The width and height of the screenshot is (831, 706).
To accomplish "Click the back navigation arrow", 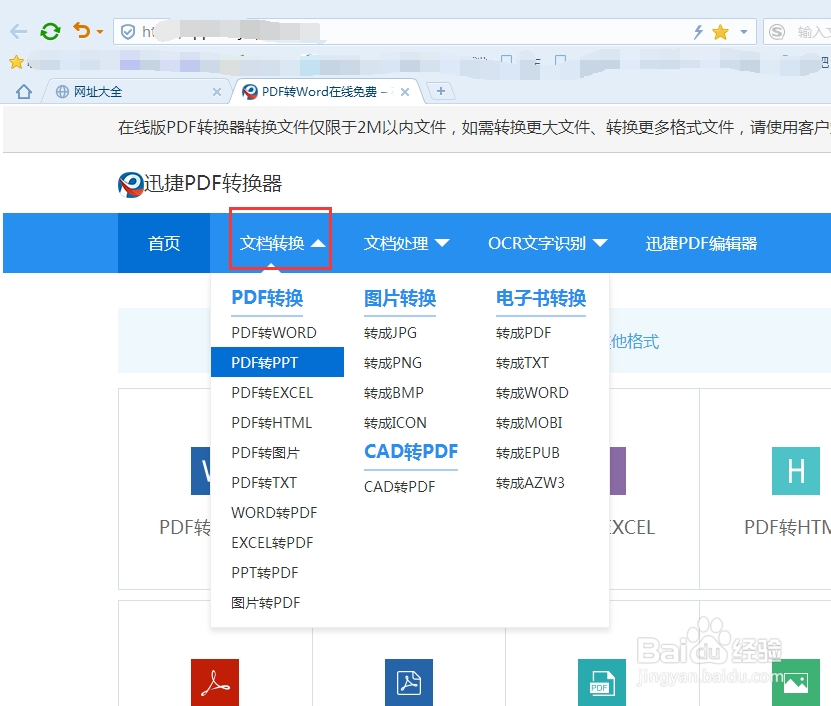I will [18, 31].
